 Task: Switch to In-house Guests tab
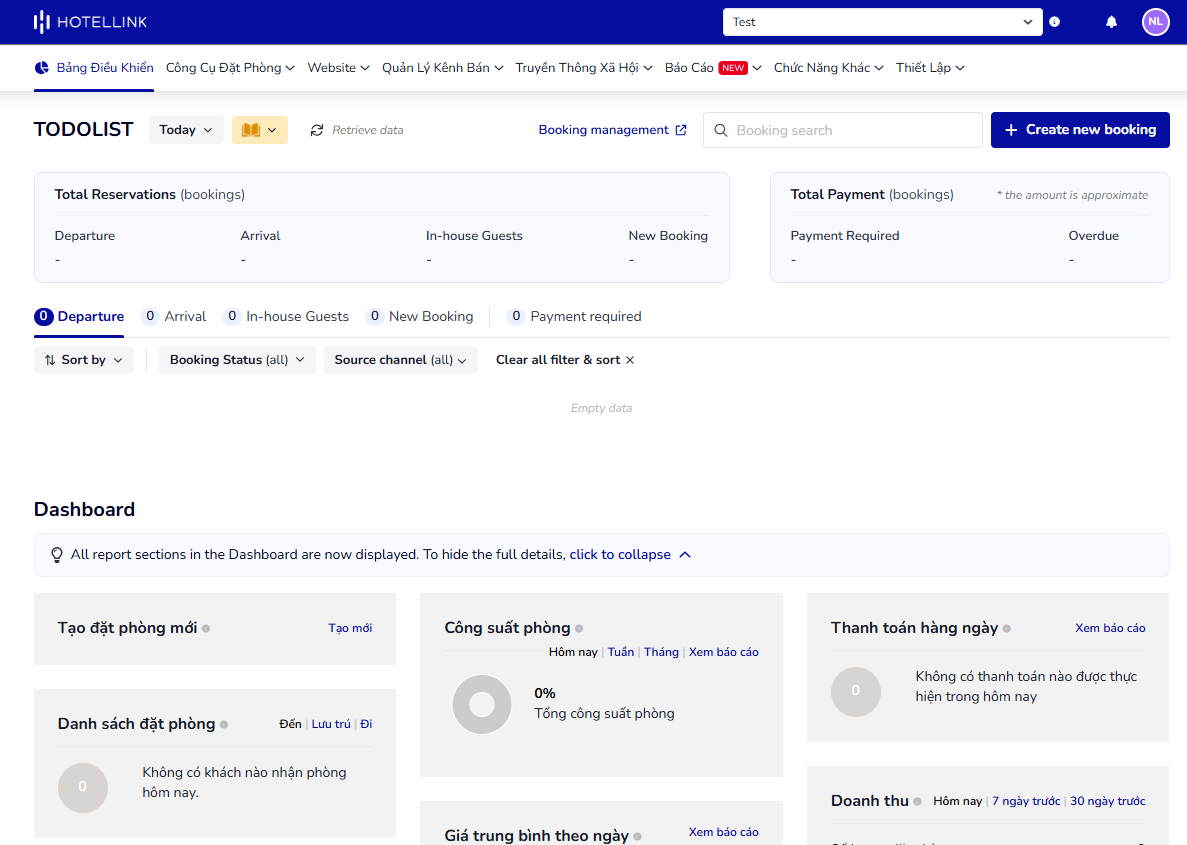pyautogui.click(x=285, y=316)
